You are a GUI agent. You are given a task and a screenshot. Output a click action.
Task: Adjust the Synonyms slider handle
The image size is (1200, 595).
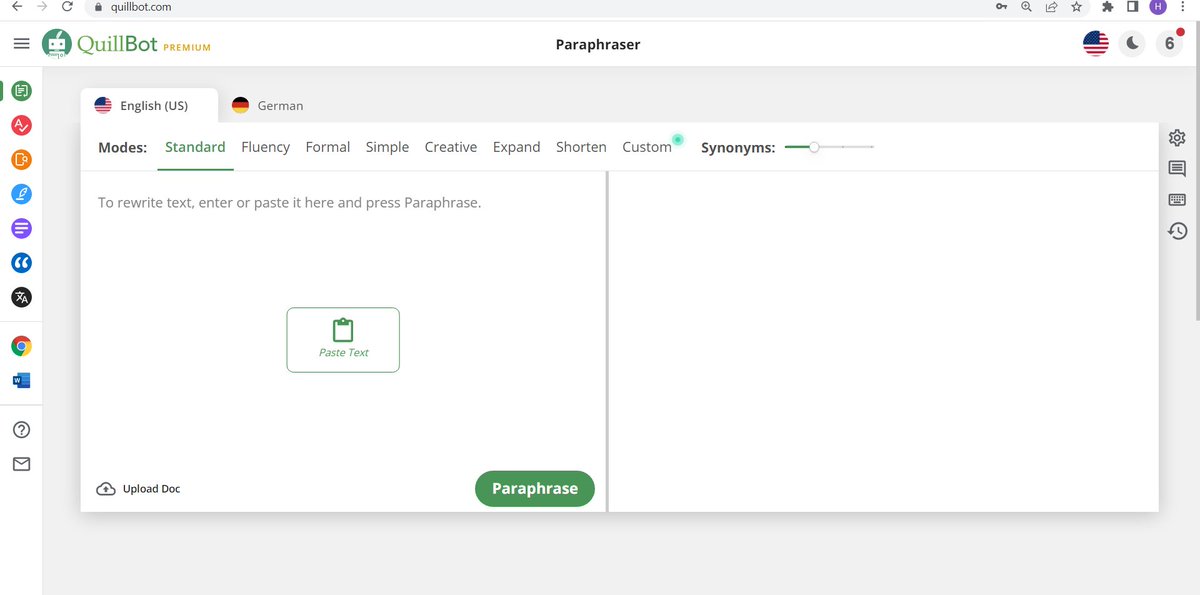[814, 147]
